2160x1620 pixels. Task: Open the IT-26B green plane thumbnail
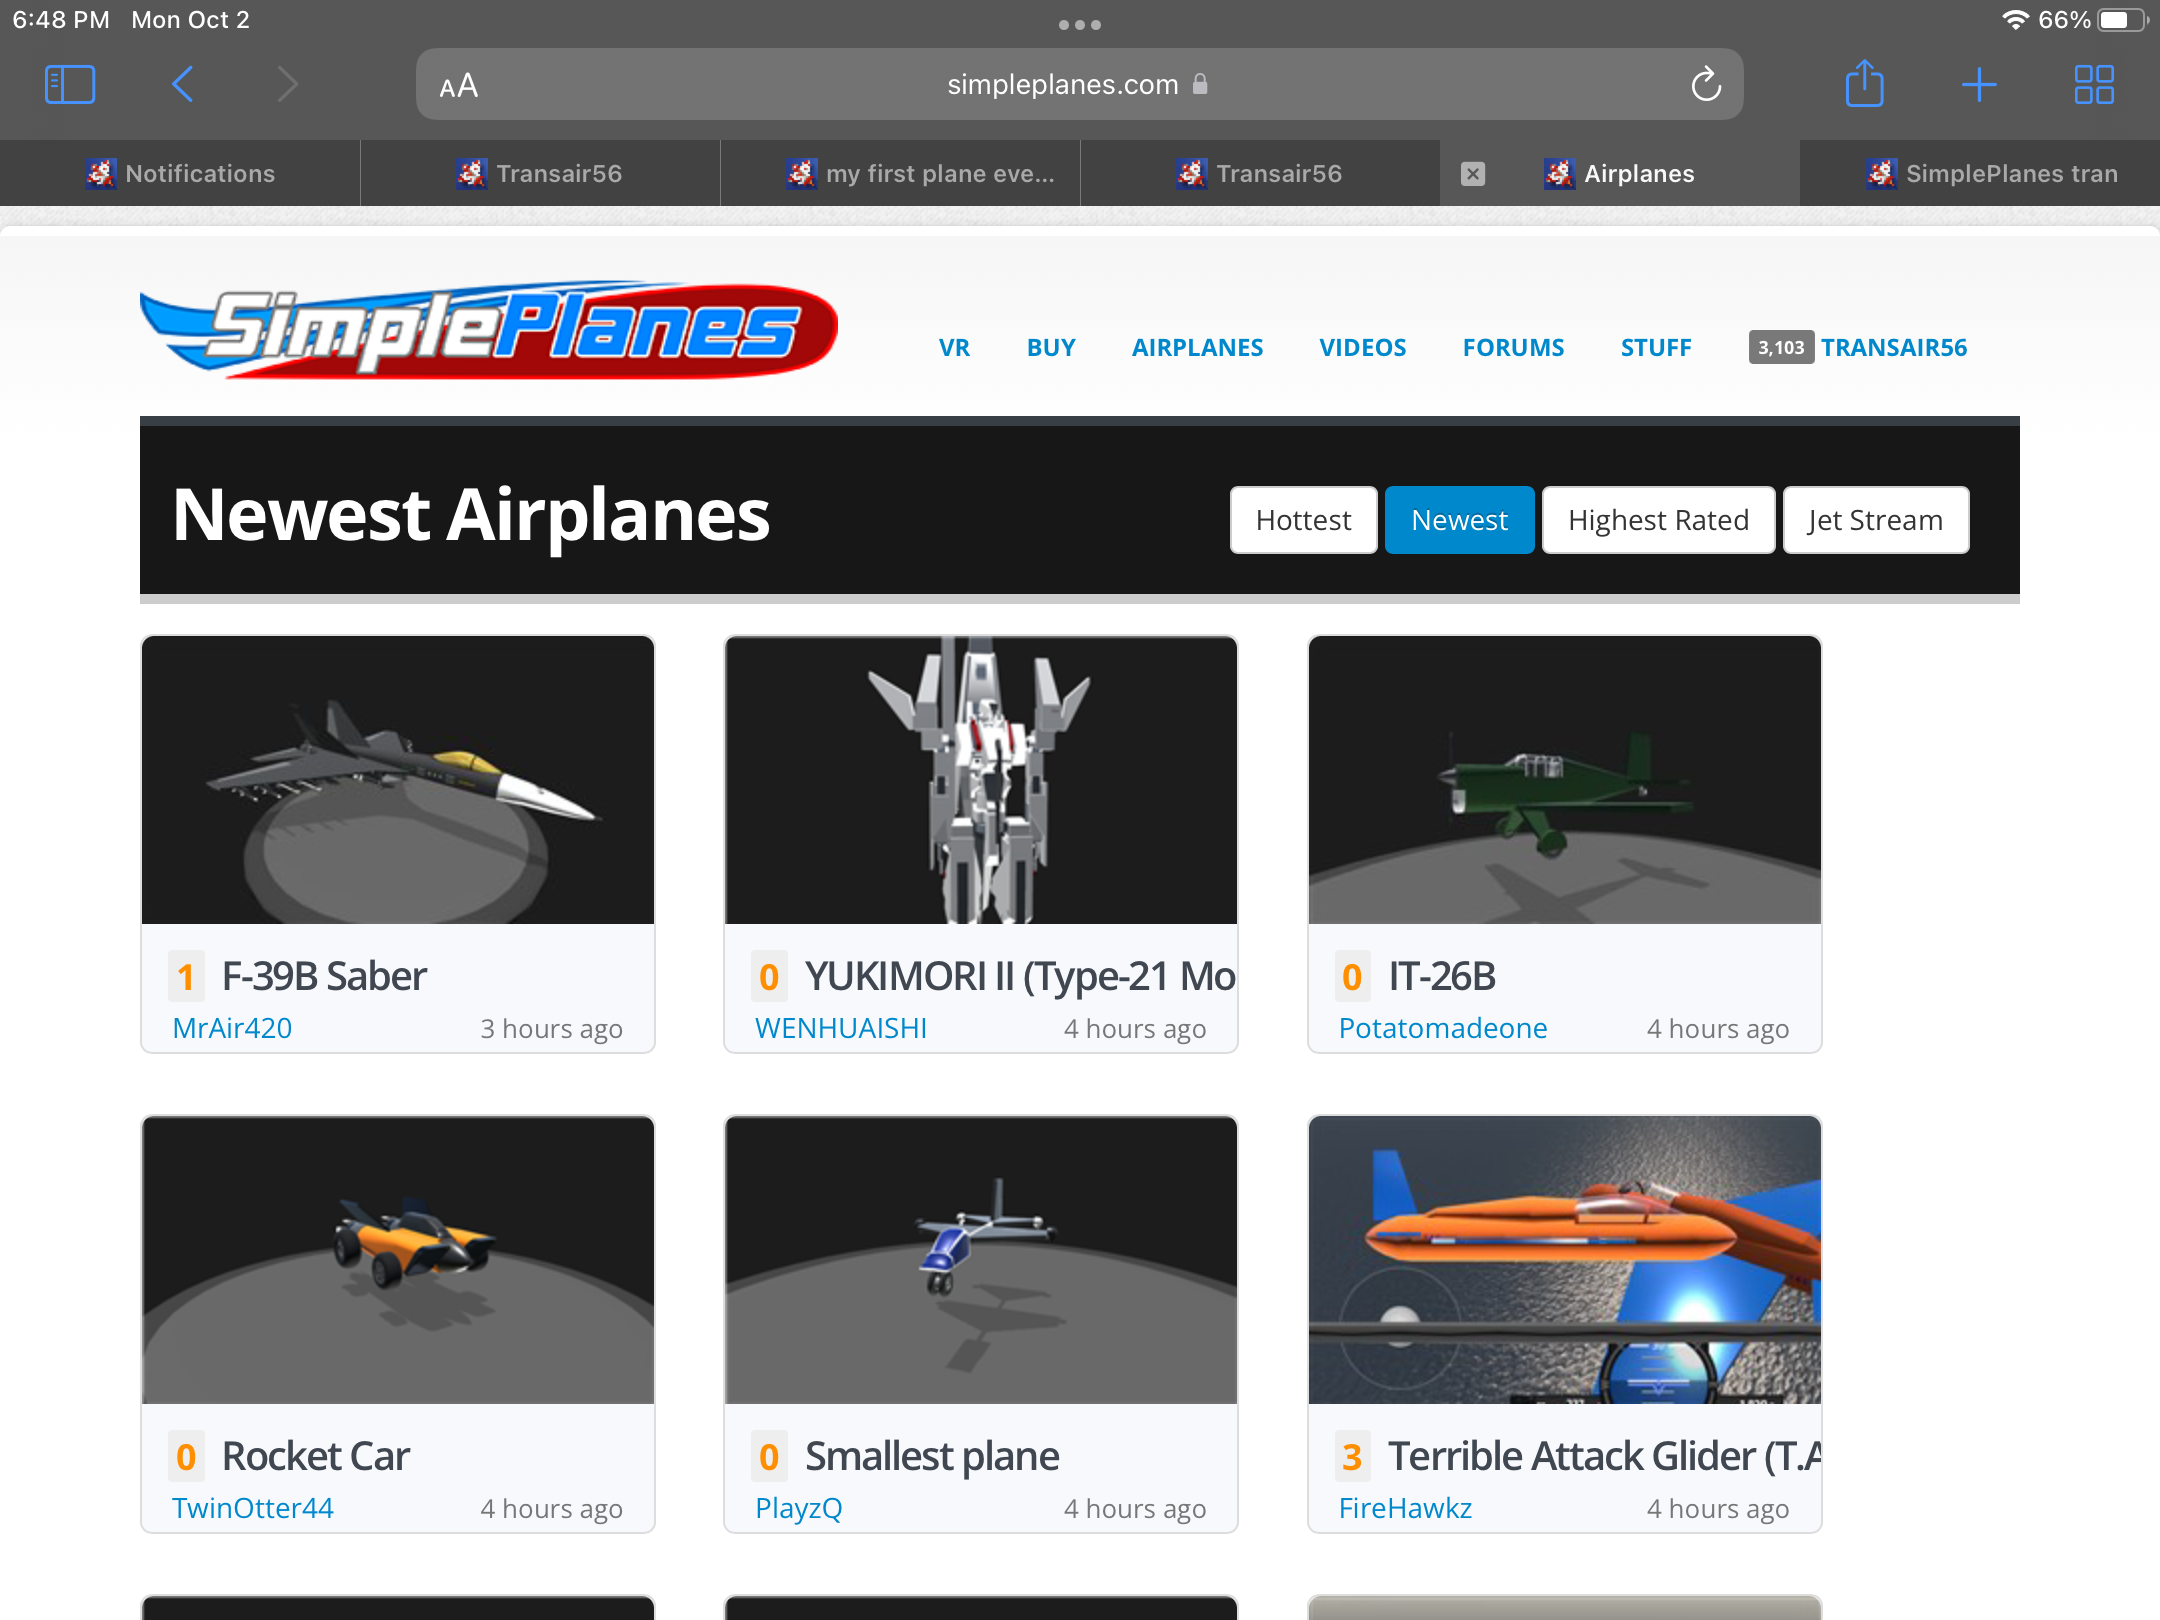[x=1564, y=780]
